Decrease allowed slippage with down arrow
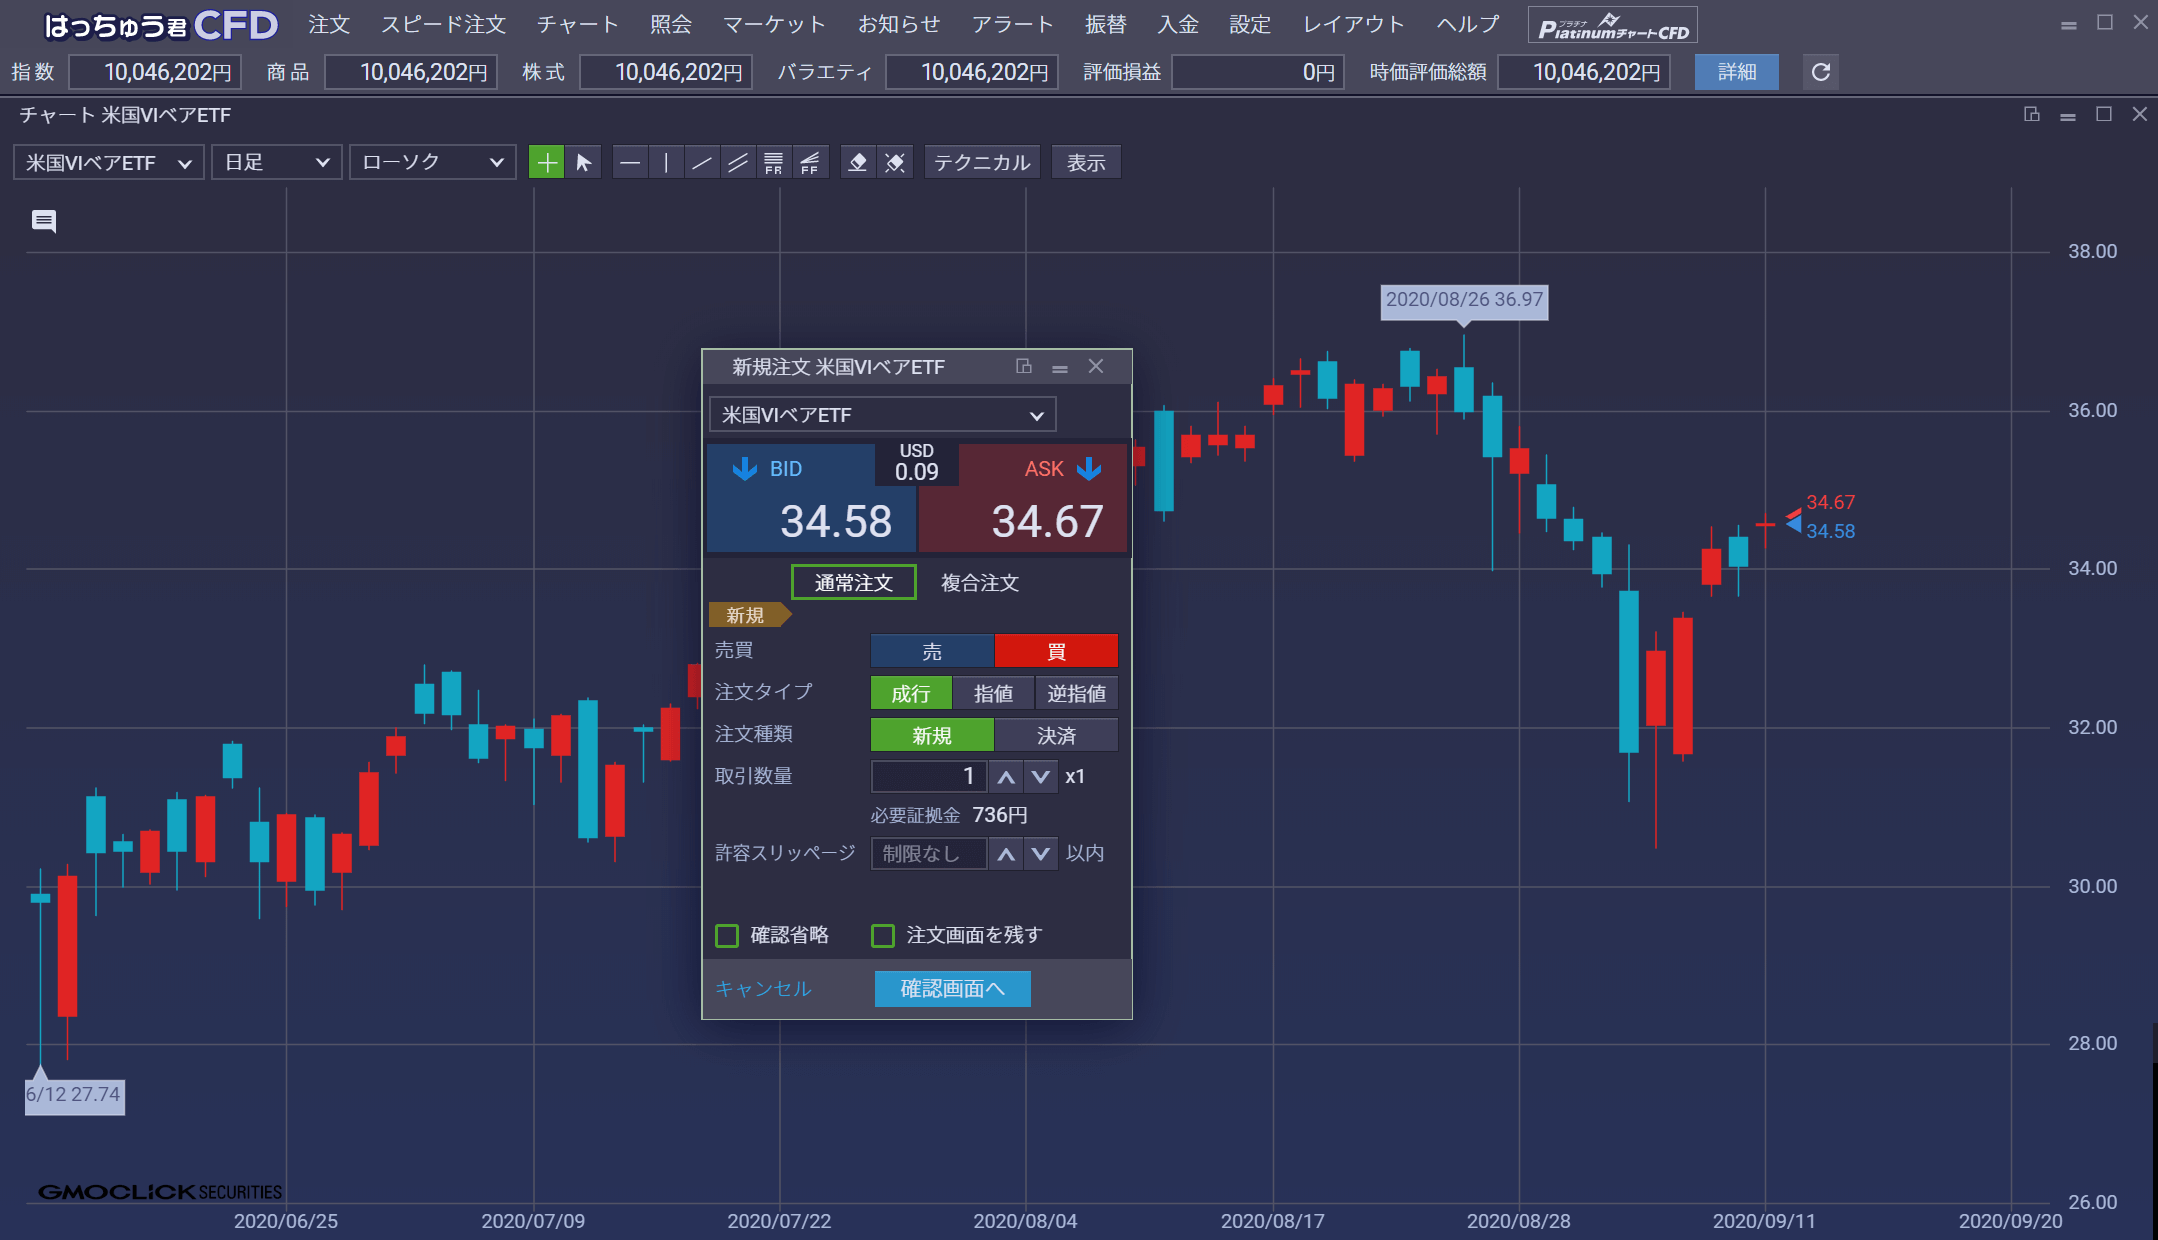2158x1240 pixels. (x=1041, y=853)
